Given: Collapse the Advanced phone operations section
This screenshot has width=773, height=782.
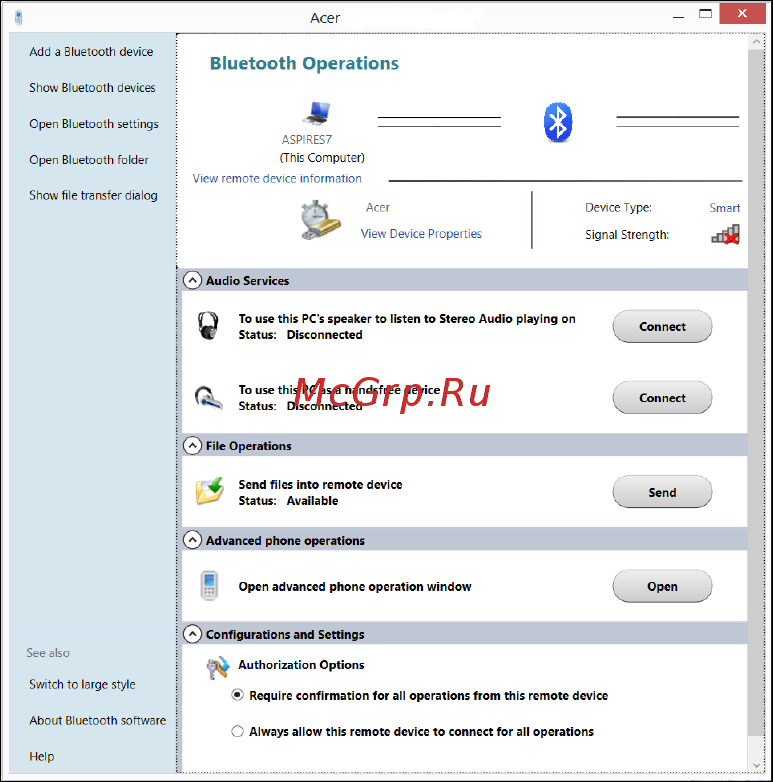Looking at the screenshot, I should tap(193, 540).
